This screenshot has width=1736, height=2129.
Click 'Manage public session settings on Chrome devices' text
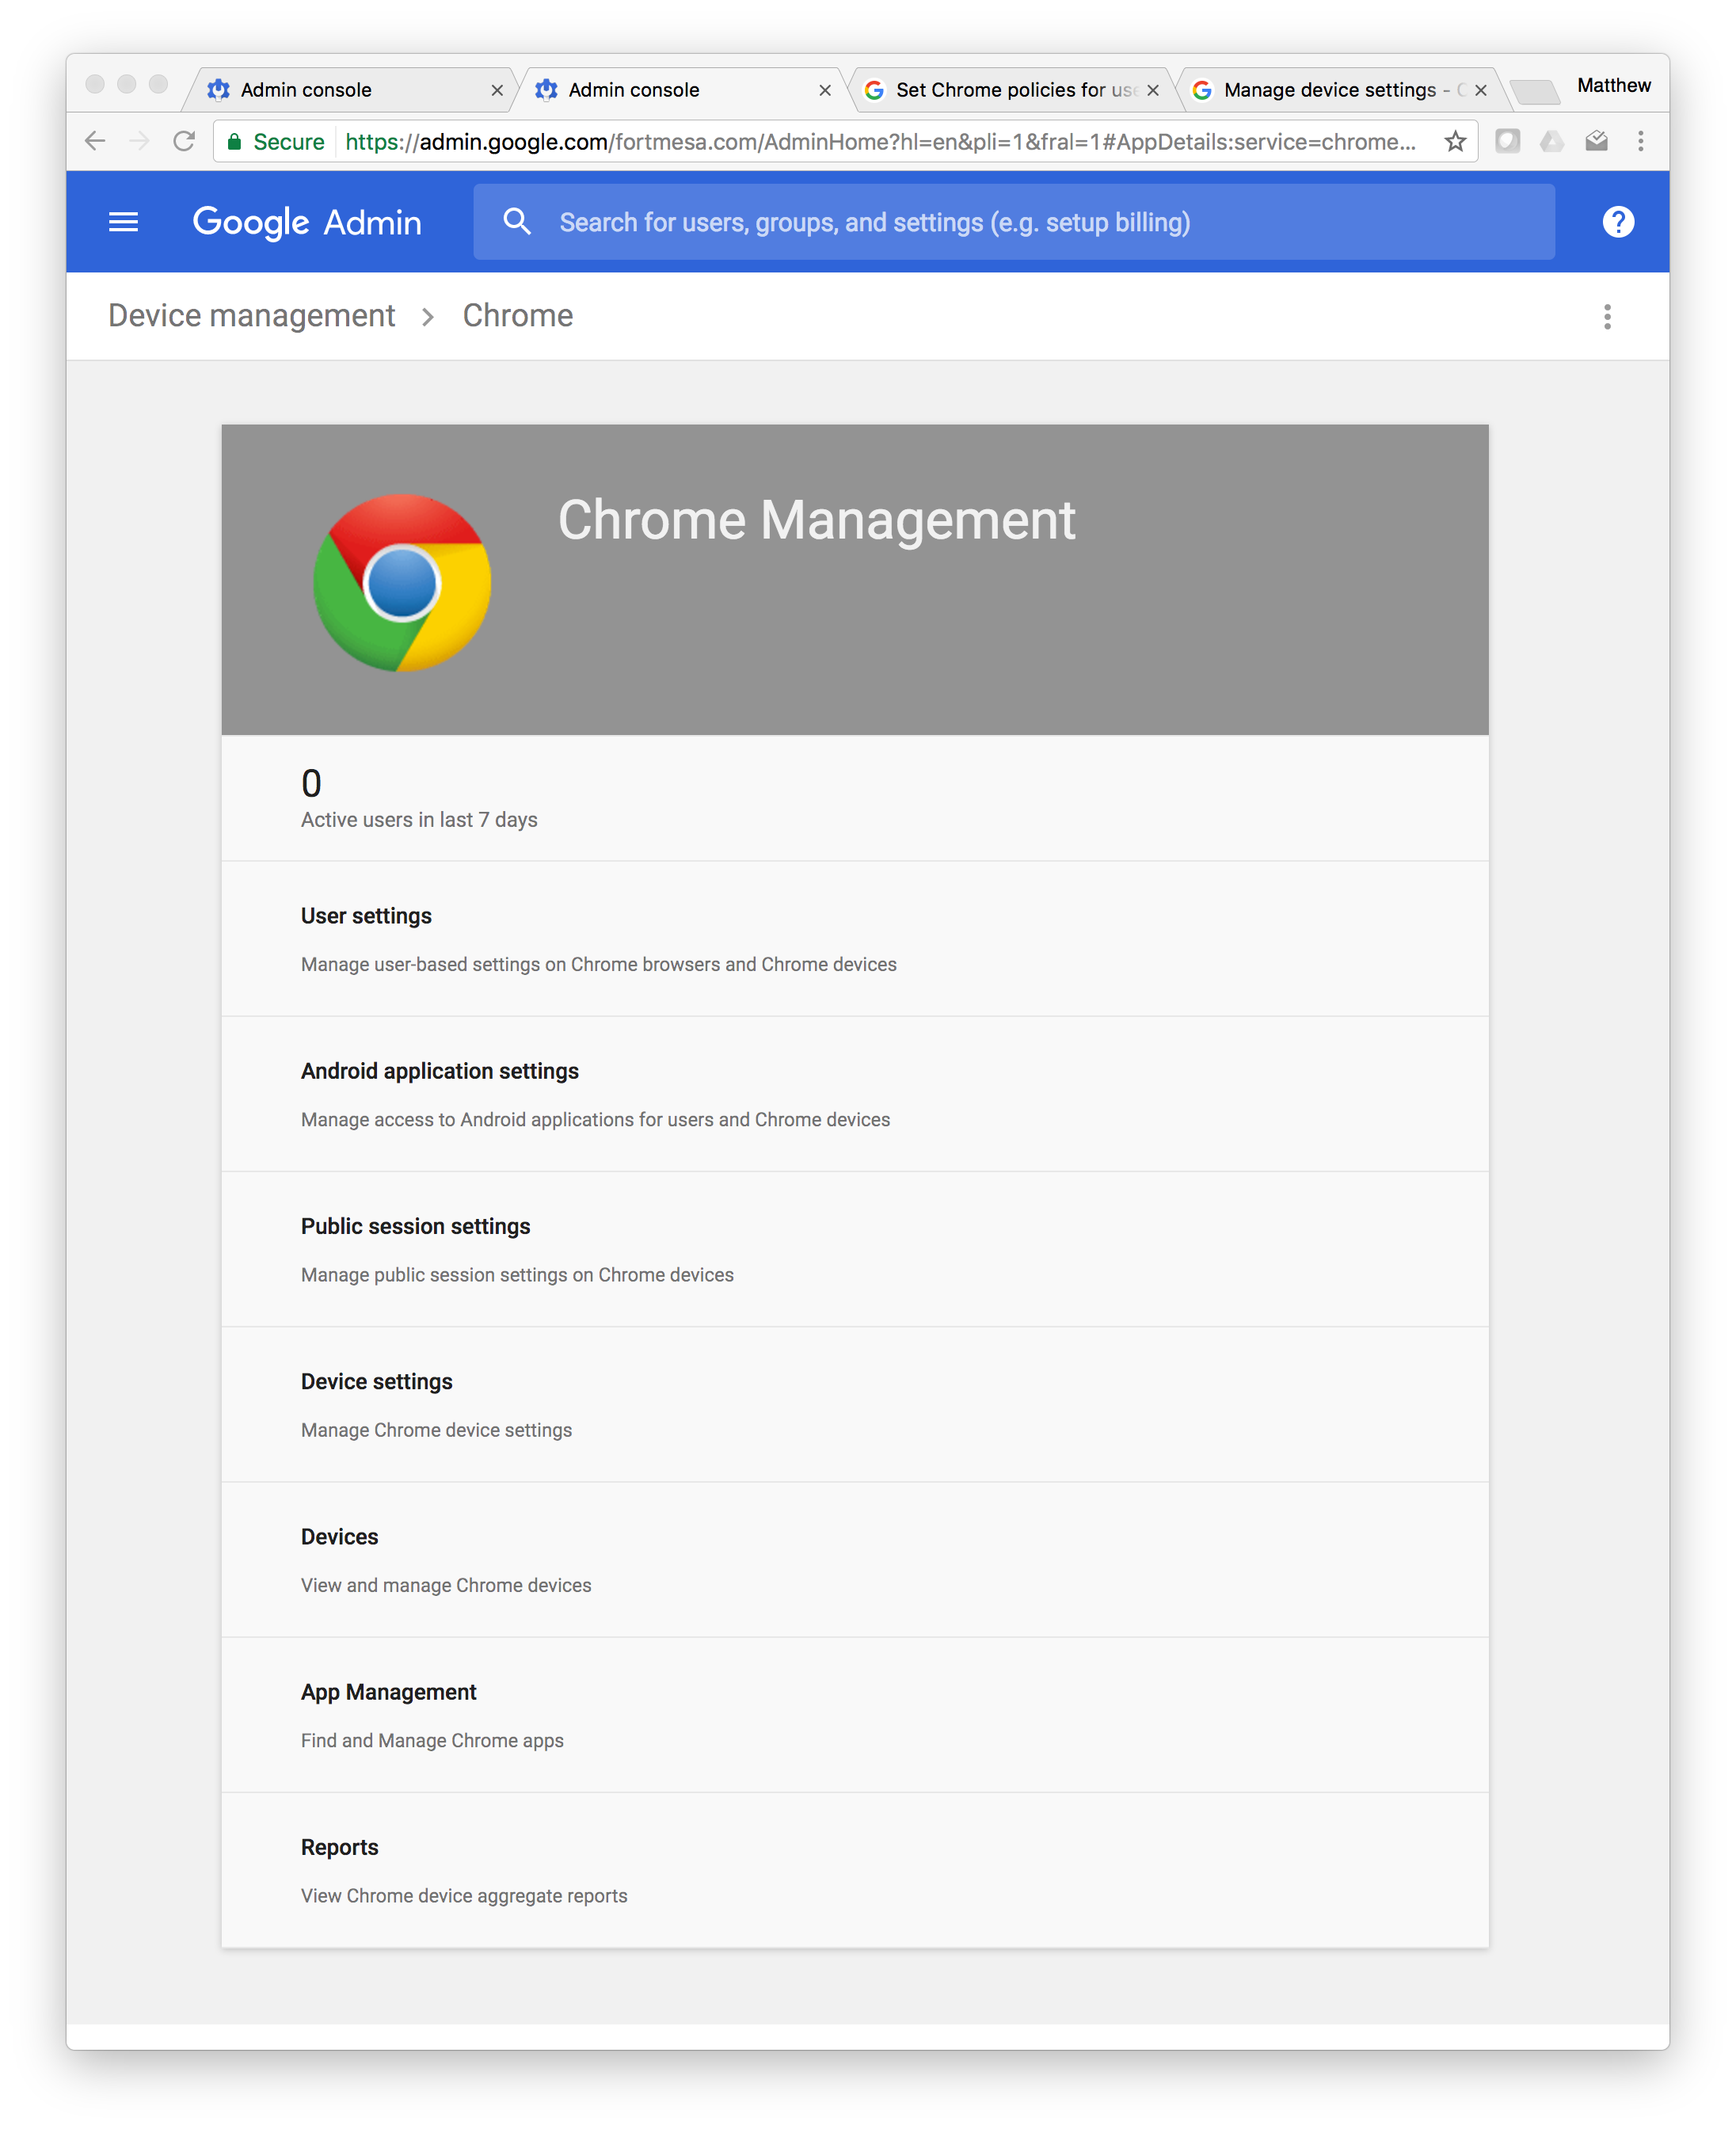517,1275
